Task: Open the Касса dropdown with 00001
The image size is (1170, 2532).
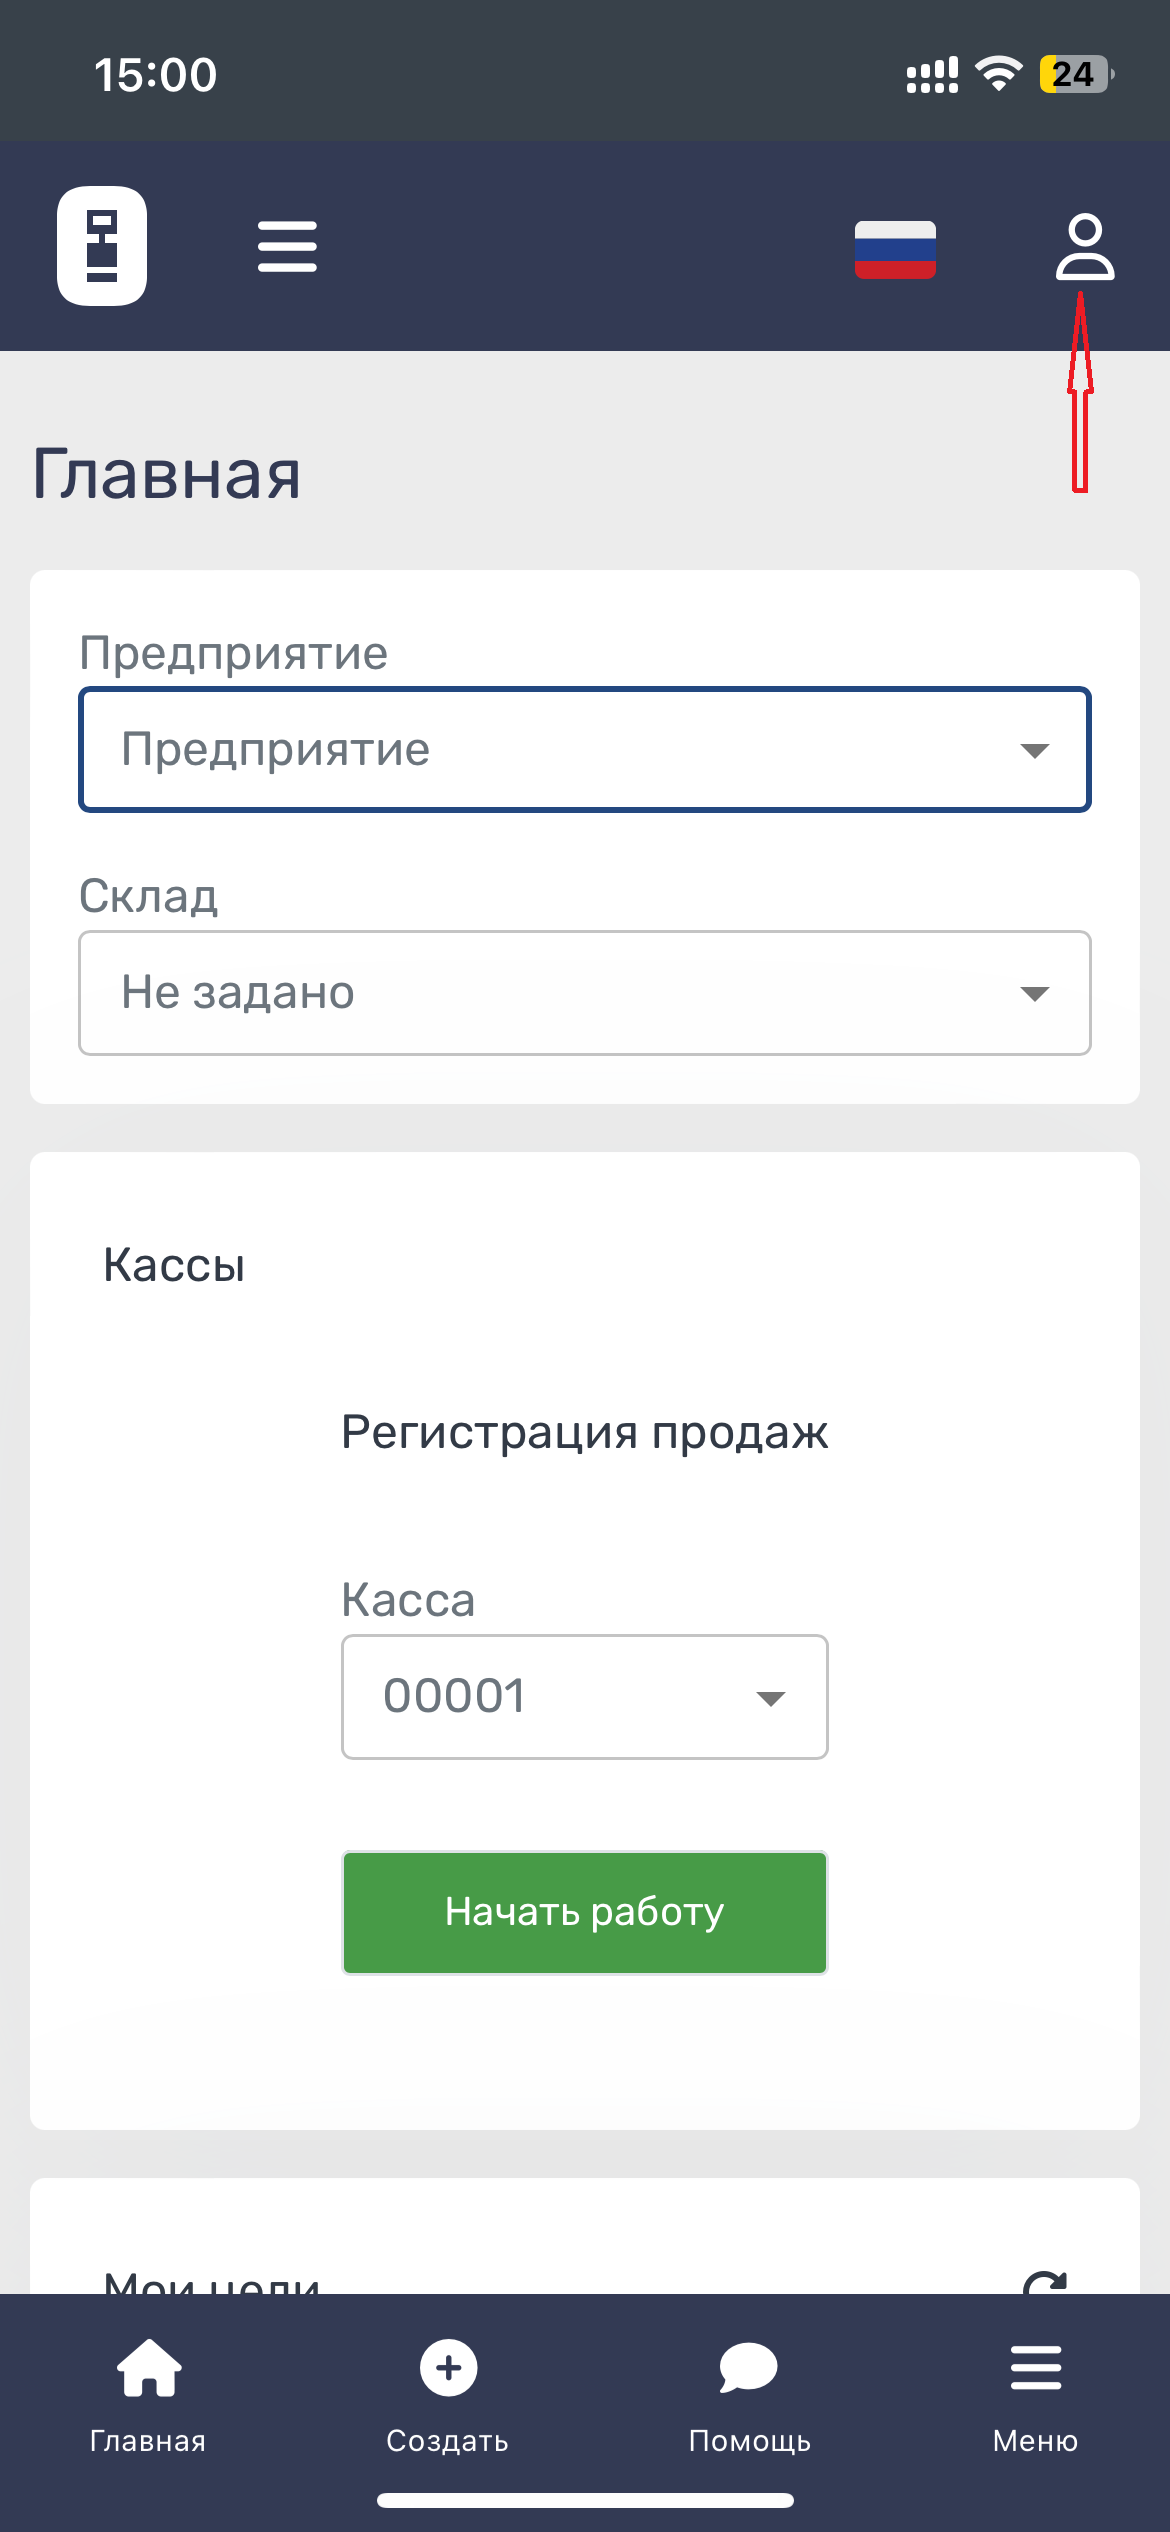Action: point(585,1697)
